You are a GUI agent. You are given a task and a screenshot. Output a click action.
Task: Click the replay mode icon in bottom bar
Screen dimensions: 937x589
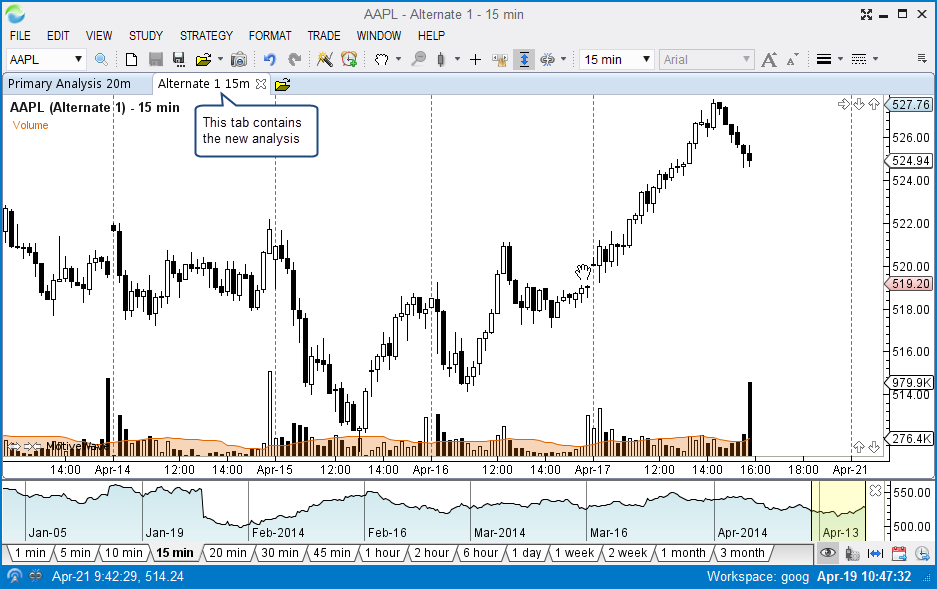click(x=852, y=553)
